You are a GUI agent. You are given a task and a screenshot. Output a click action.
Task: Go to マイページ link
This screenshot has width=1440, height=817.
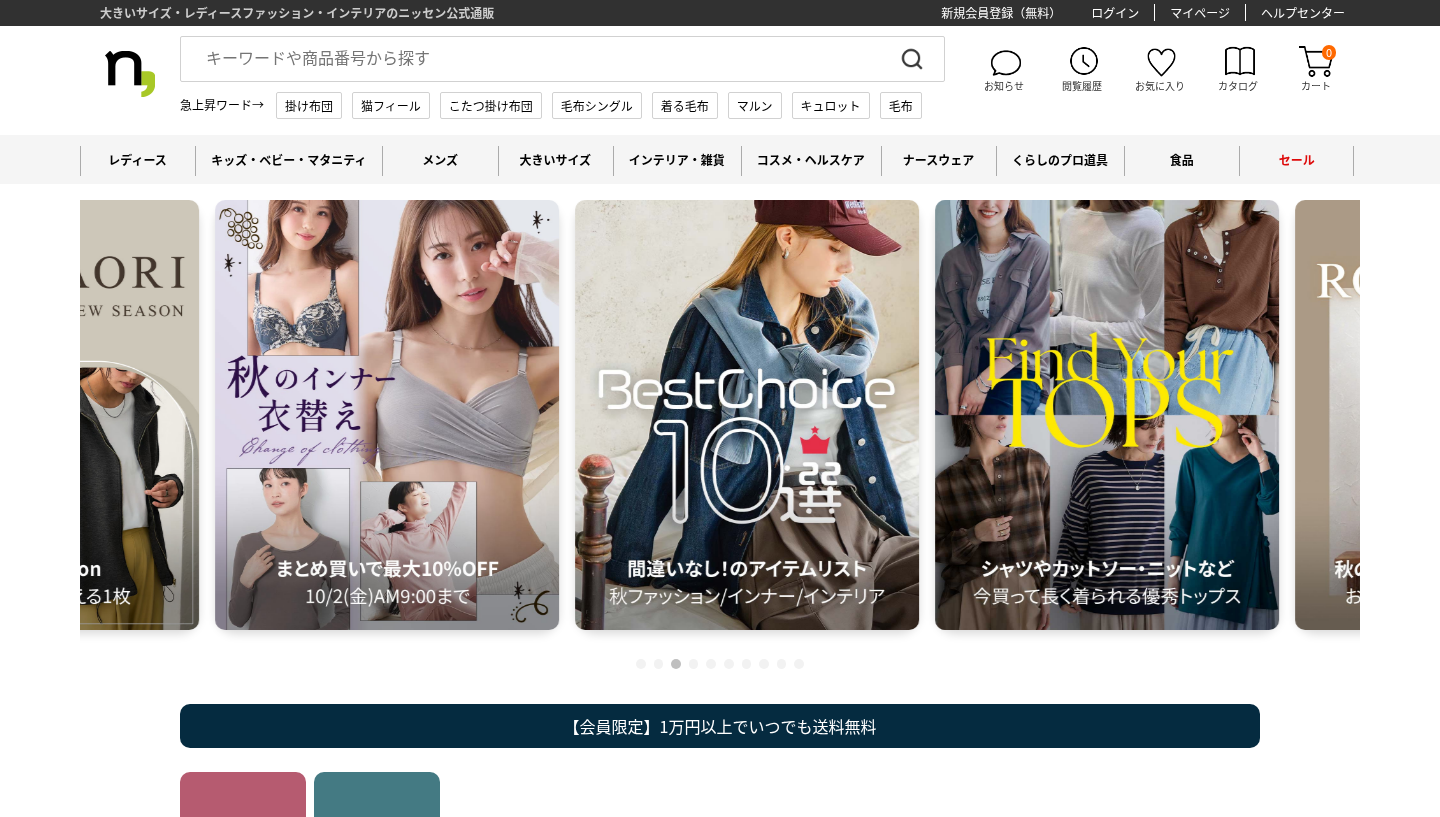coord(1200,13)
